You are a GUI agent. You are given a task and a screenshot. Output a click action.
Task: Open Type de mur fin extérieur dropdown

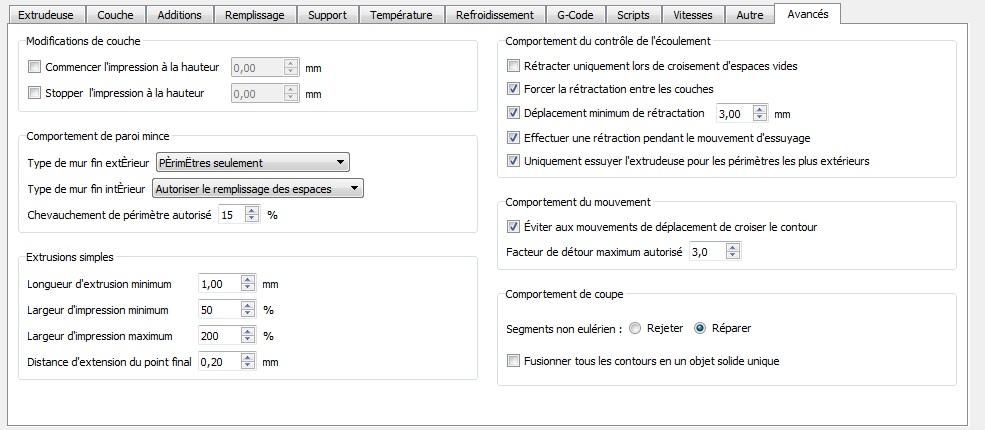[252, 162]
